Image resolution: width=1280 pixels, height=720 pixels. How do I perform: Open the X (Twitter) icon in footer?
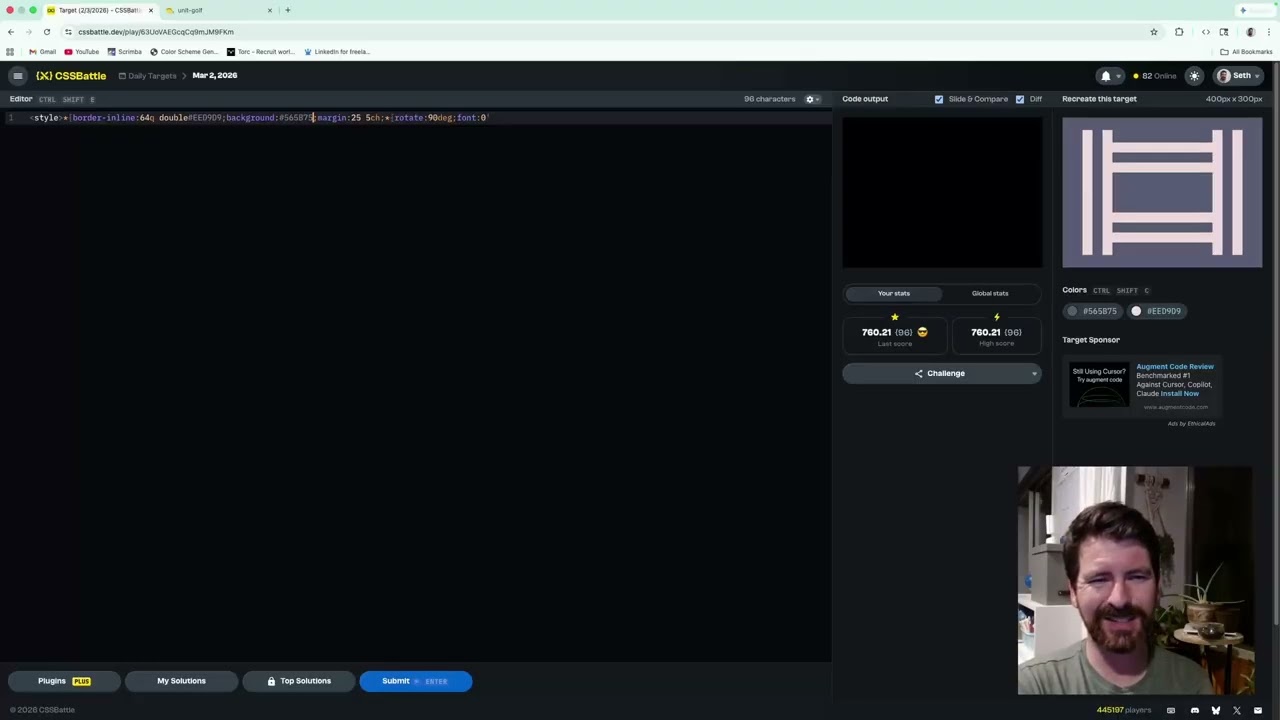pos(1237,711)
